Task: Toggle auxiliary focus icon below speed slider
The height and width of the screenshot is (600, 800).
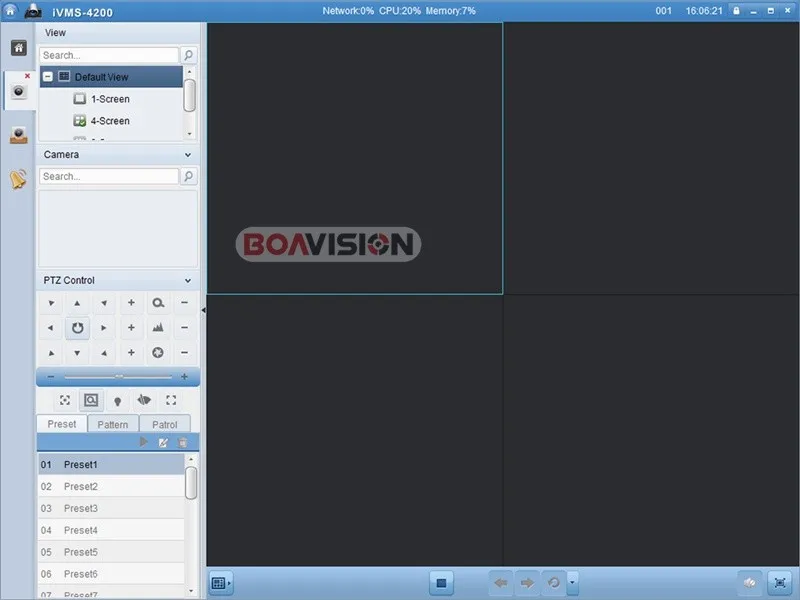Action: point(65,401)
